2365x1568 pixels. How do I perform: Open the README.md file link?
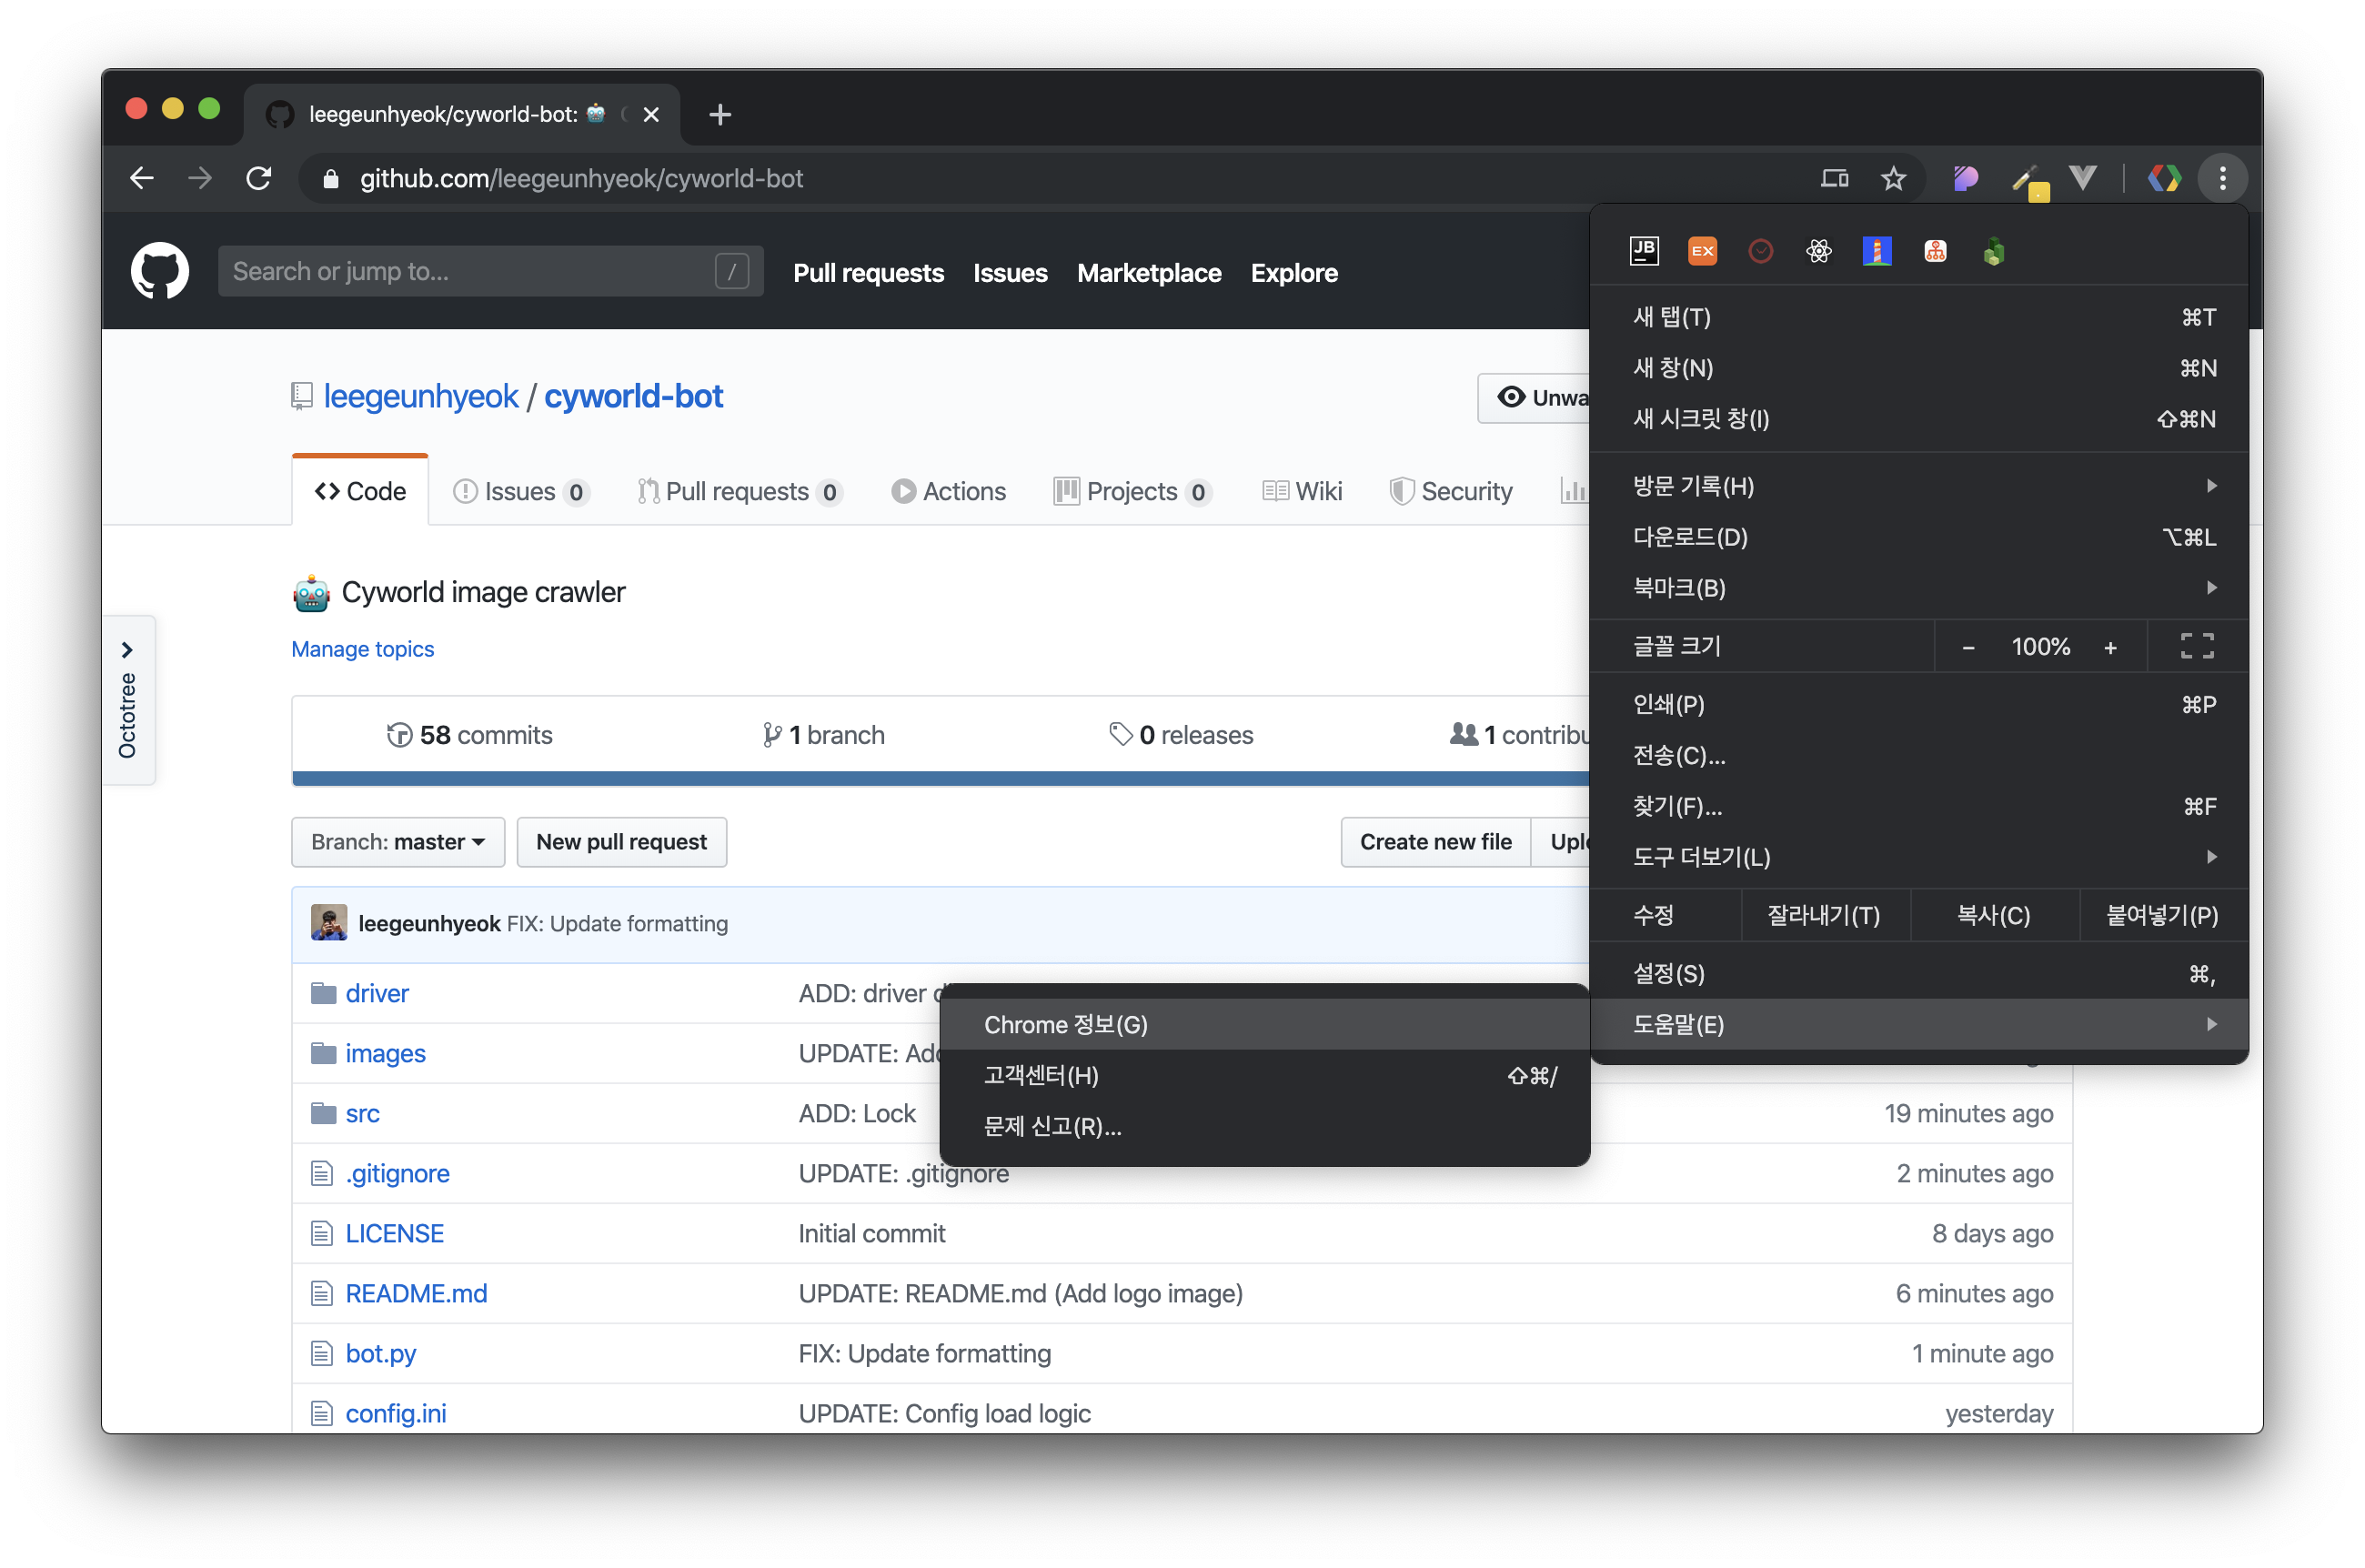coord(416,1293)
